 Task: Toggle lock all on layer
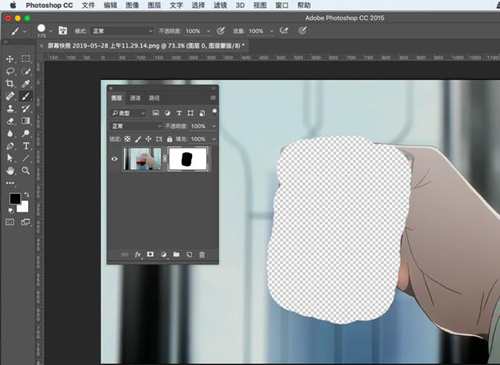pos(170,139)
